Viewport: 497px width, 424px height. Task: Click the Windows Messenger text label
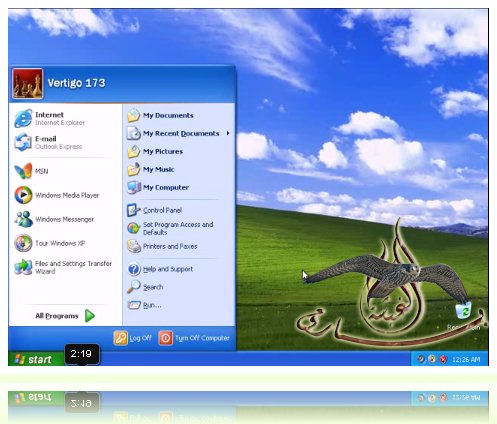65,219
